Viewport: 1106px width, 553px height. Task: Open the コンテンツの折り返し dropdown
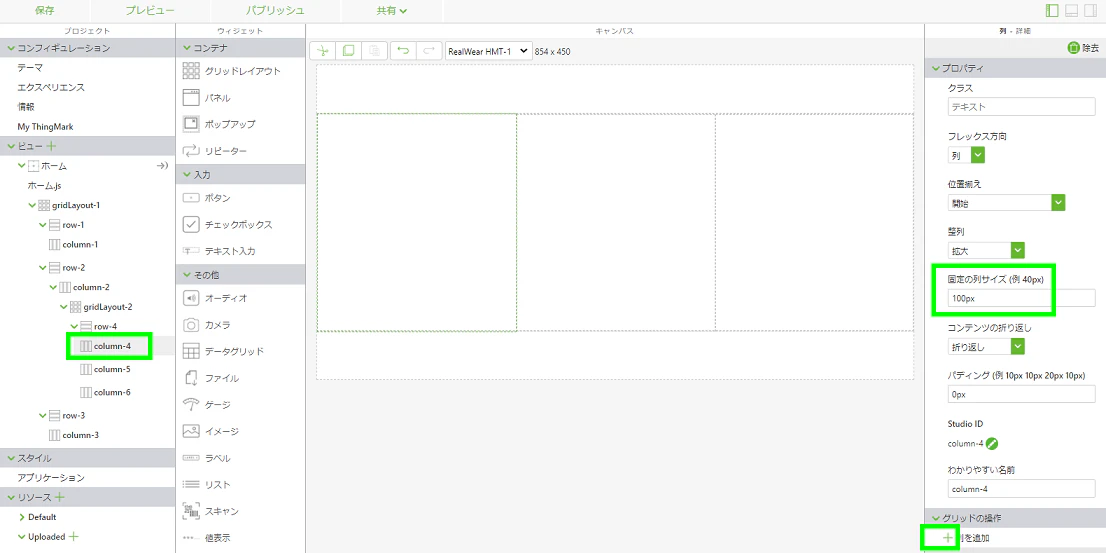pyautogui.click(x=1017, y=346)
